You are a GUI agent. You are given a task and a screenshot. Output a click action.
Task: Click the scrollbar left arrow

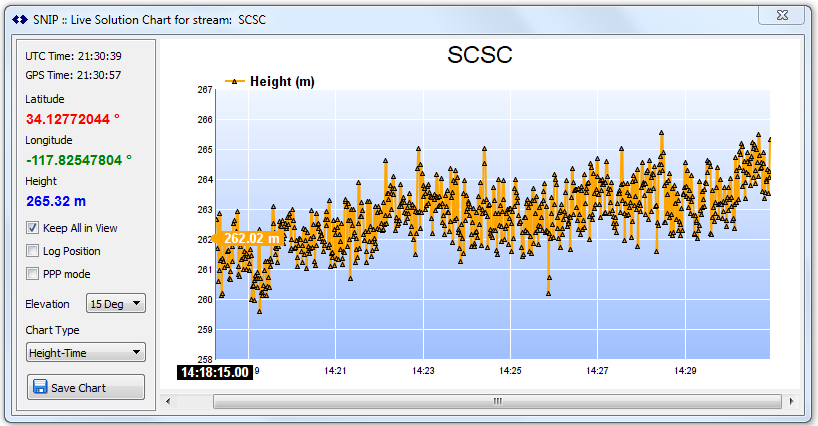(x=168, y=401)
